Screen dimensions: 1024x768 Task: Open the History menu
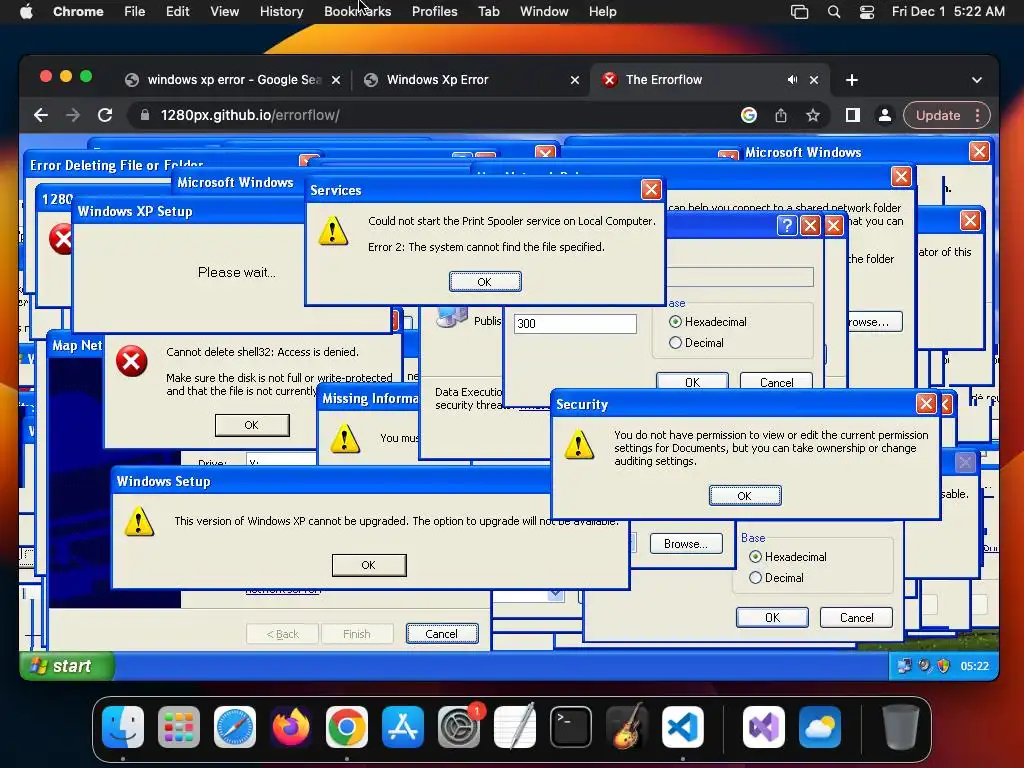pos(281,11)
